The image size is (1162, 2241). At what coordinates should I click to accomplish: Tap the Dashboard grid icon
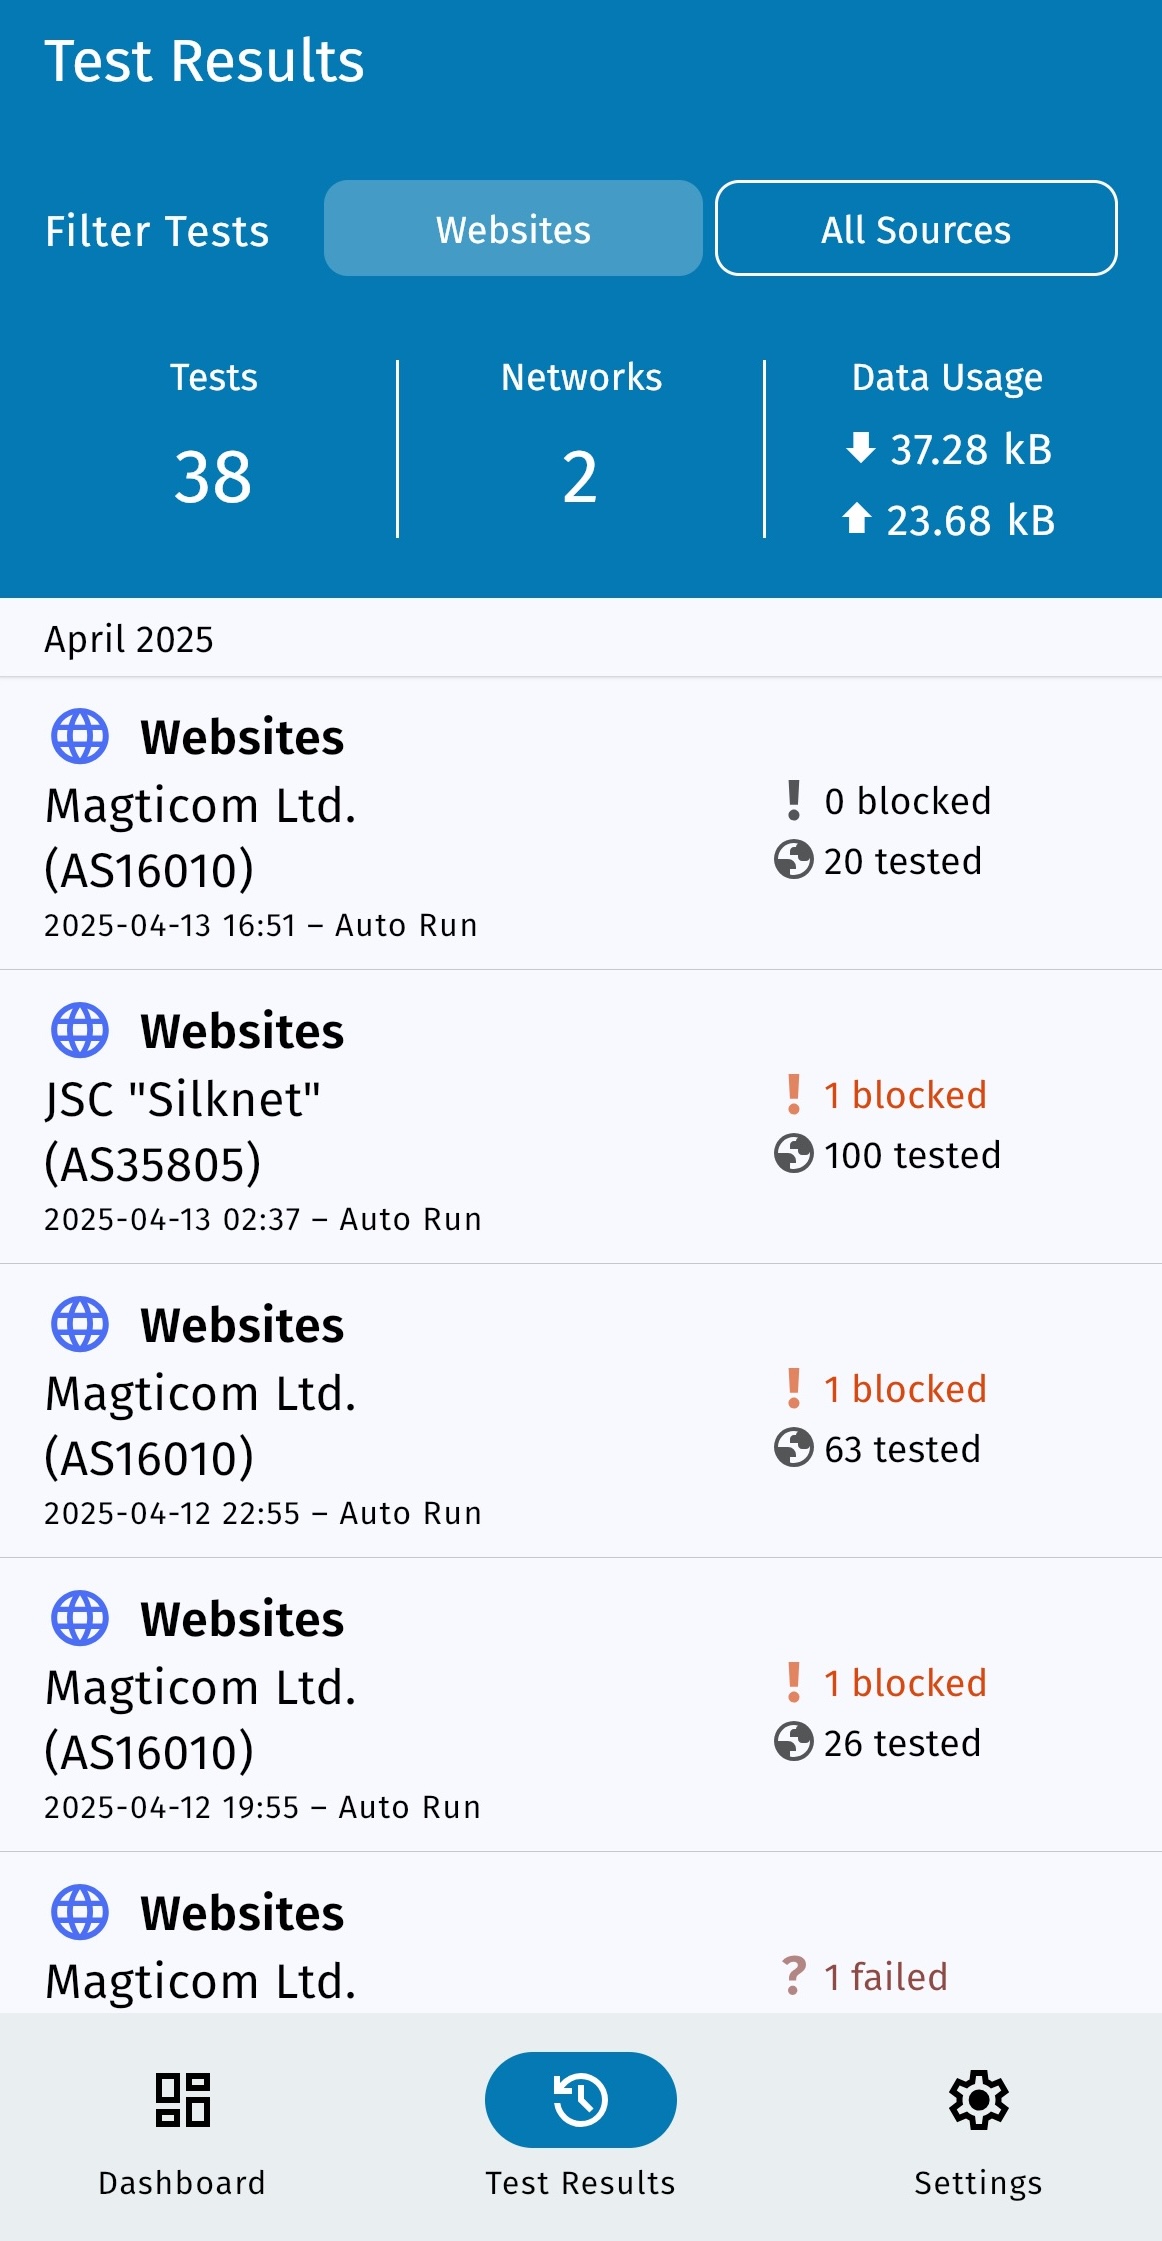point(182,2099)
